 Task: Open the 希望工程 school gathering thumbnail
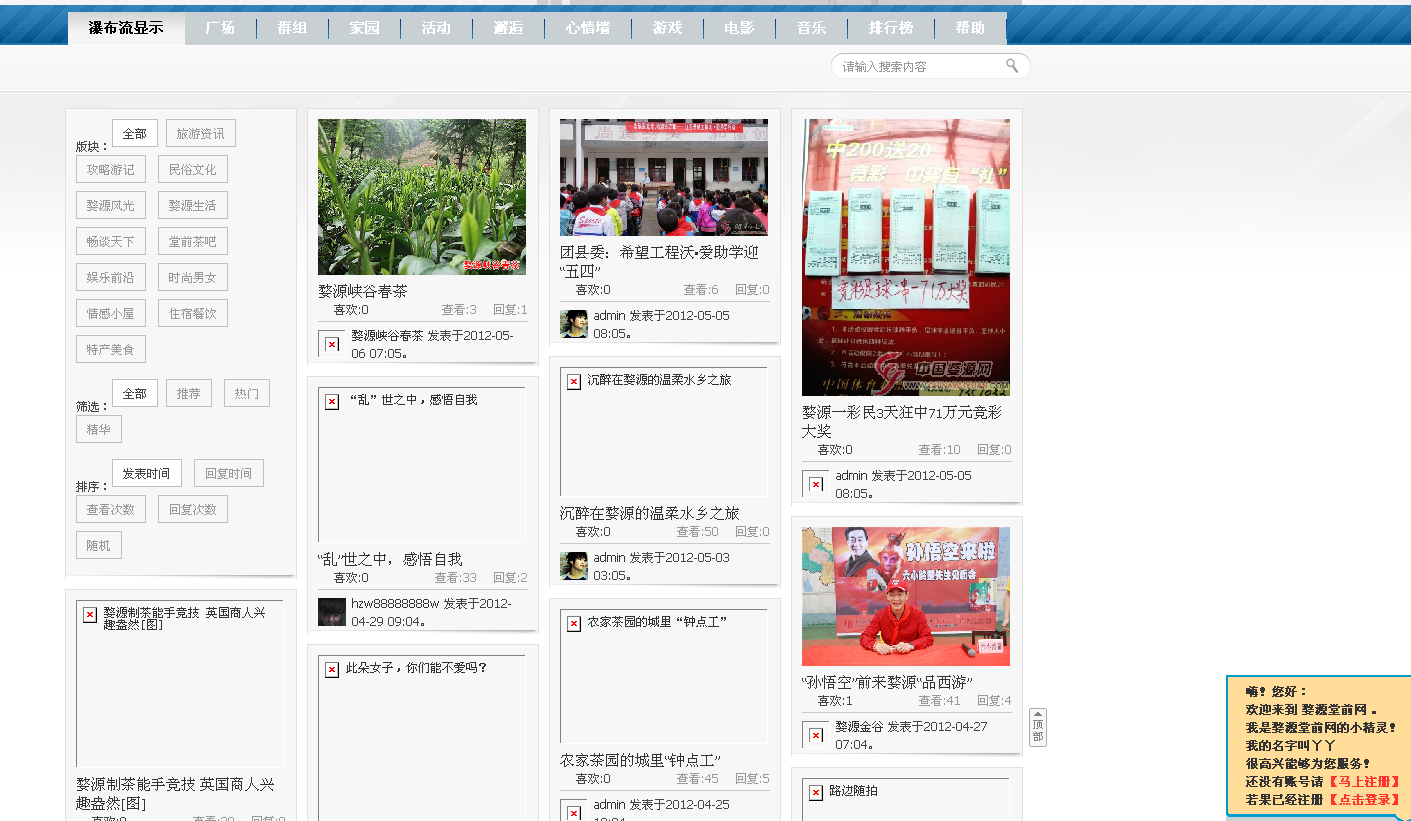point(664,178)
